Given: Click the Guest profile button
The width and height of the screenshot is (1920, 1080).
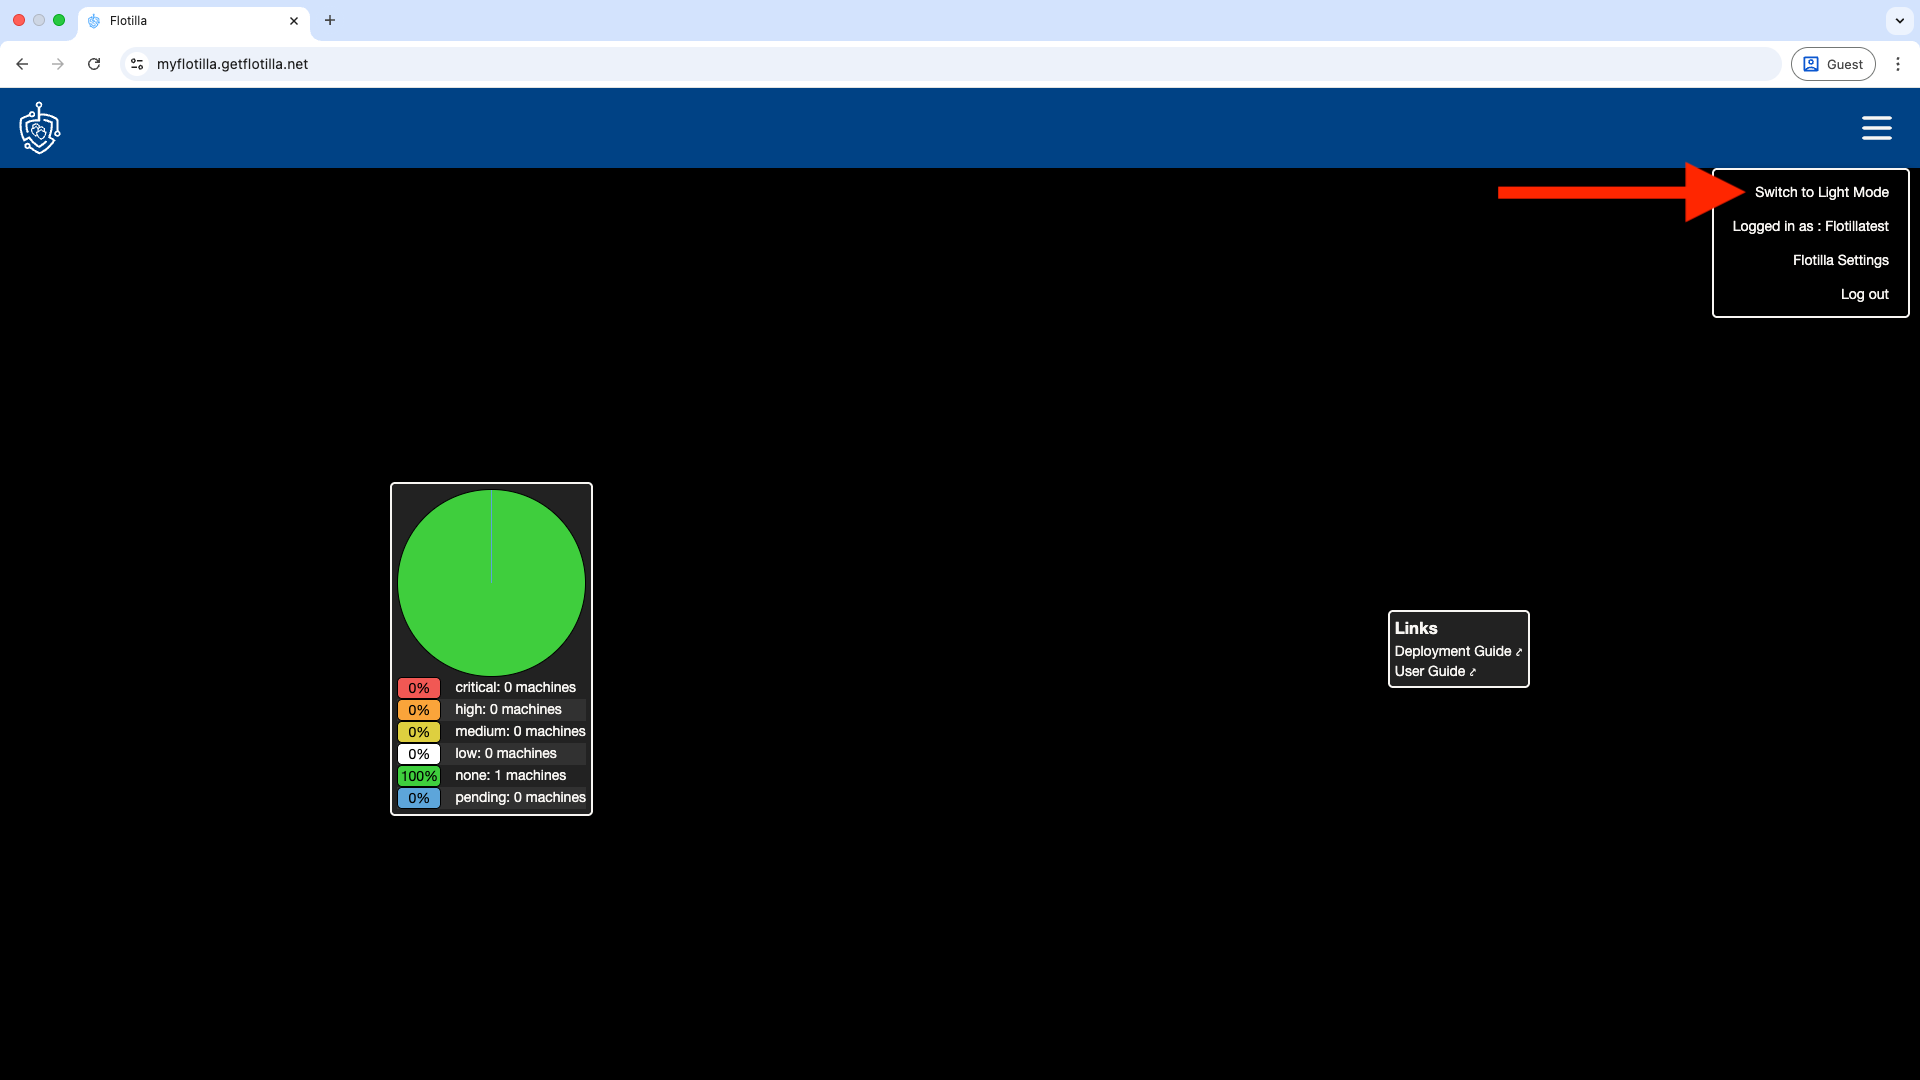Looking at the screenshot, I should tap(1833, 63).
